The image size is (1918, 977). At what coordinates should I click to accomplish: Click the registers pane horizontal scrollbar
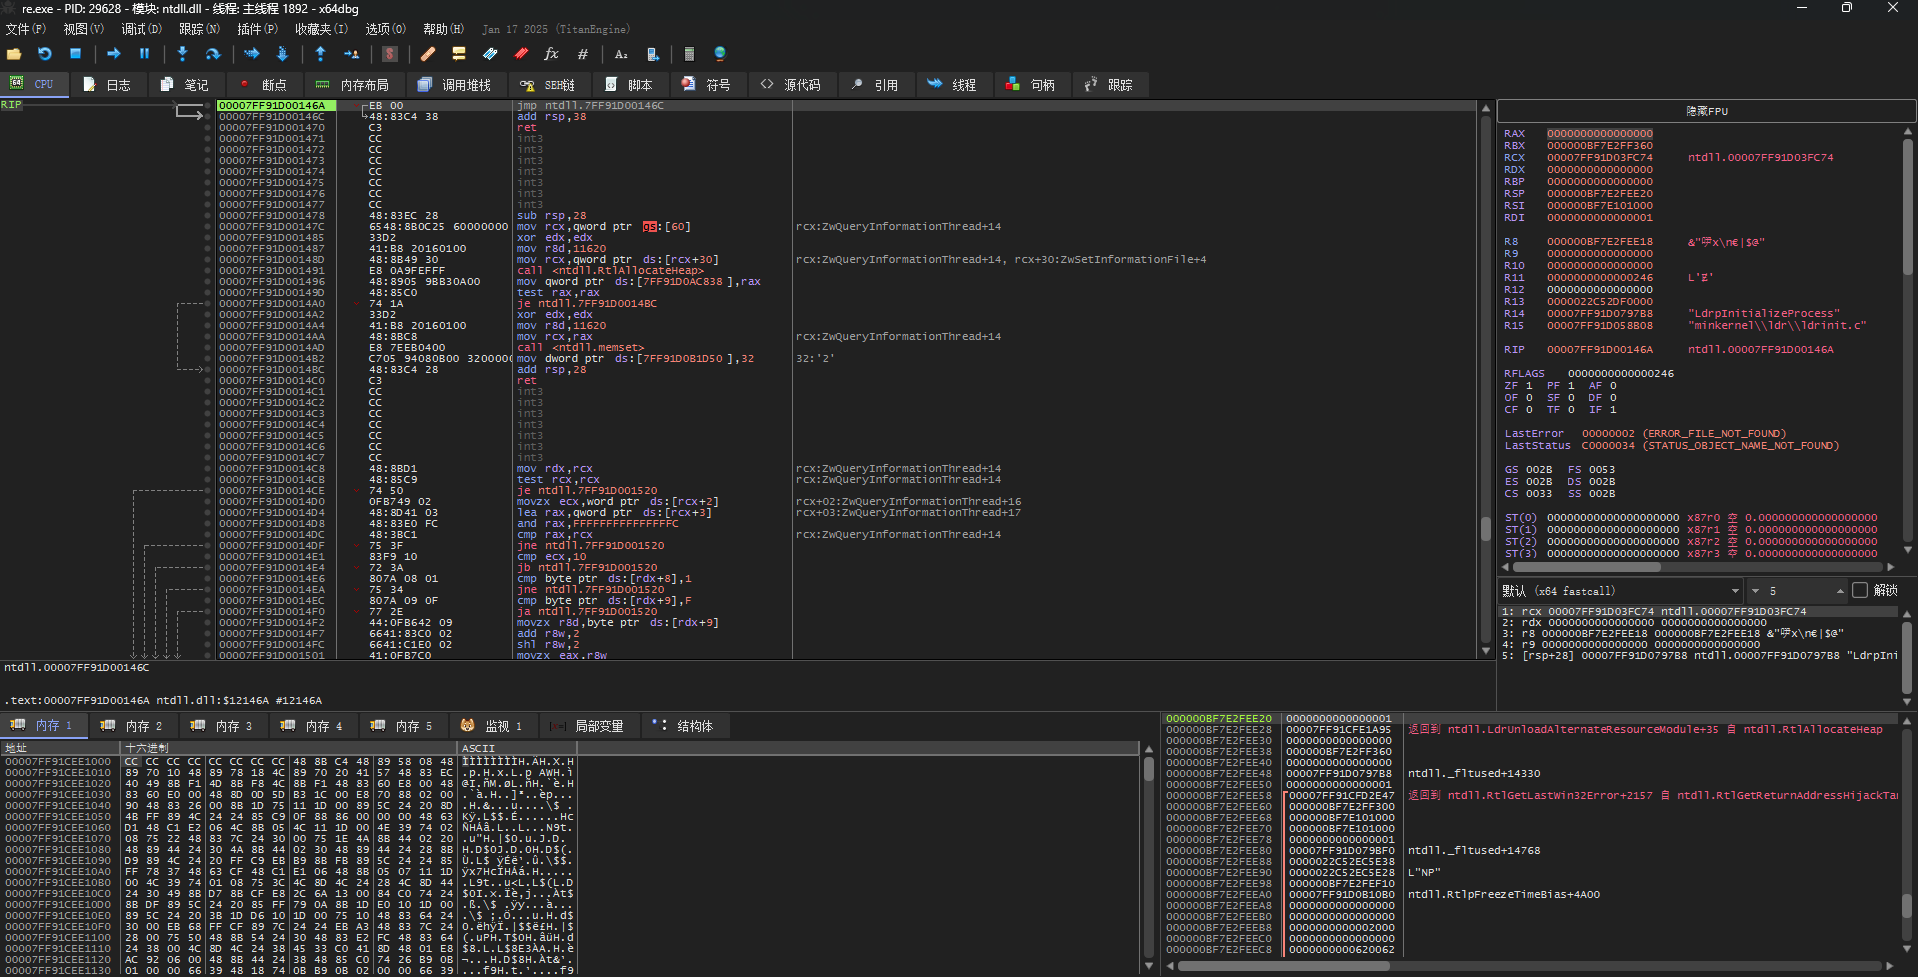click(x=1700, y=567)
